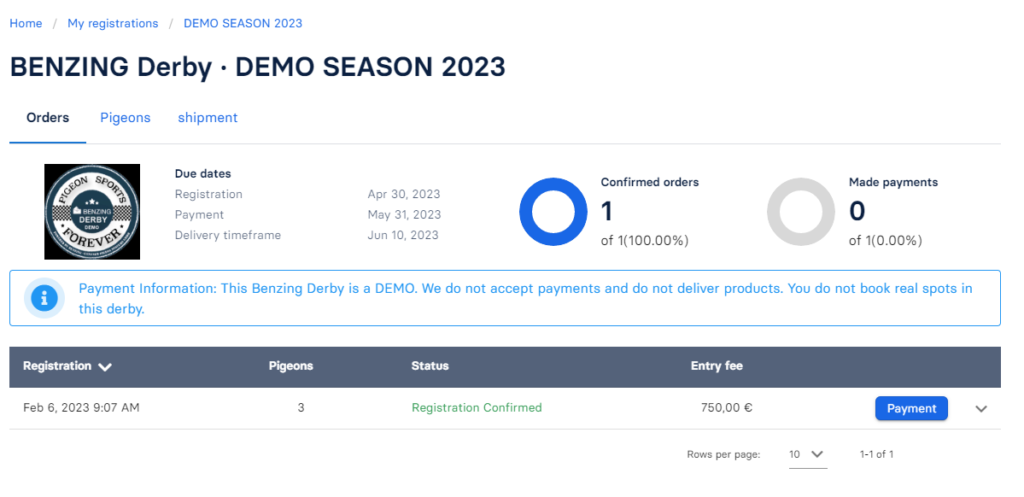
Task: Open My registrations breadcrumb link
Action: point(113,23)
